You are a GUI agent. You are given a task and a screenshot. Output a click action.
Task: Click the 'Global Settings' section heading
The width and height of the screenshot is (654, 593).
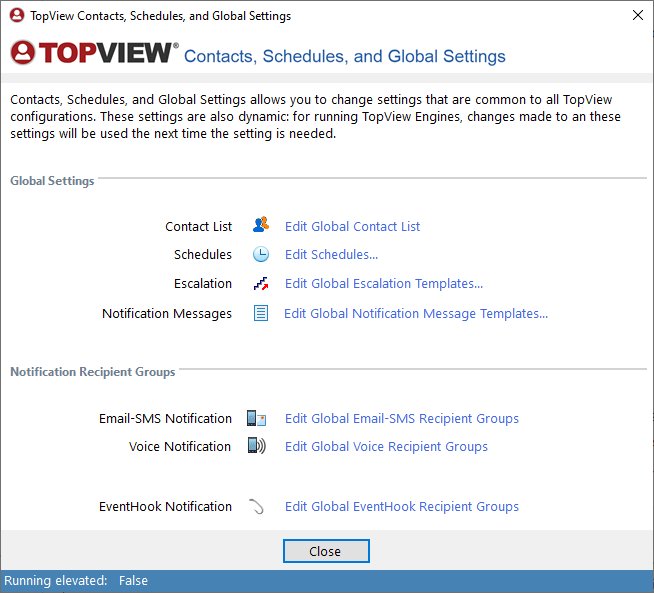pyautogui.click(x=52, y=181)
